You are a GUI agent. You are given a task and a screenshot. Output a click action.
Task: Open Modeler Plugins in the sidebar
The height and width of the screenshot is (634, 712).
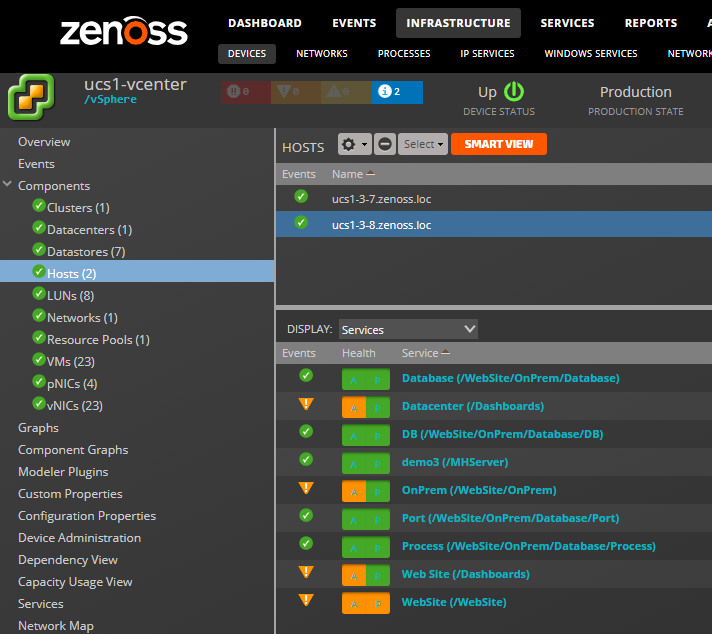click(x=63, y=472)
